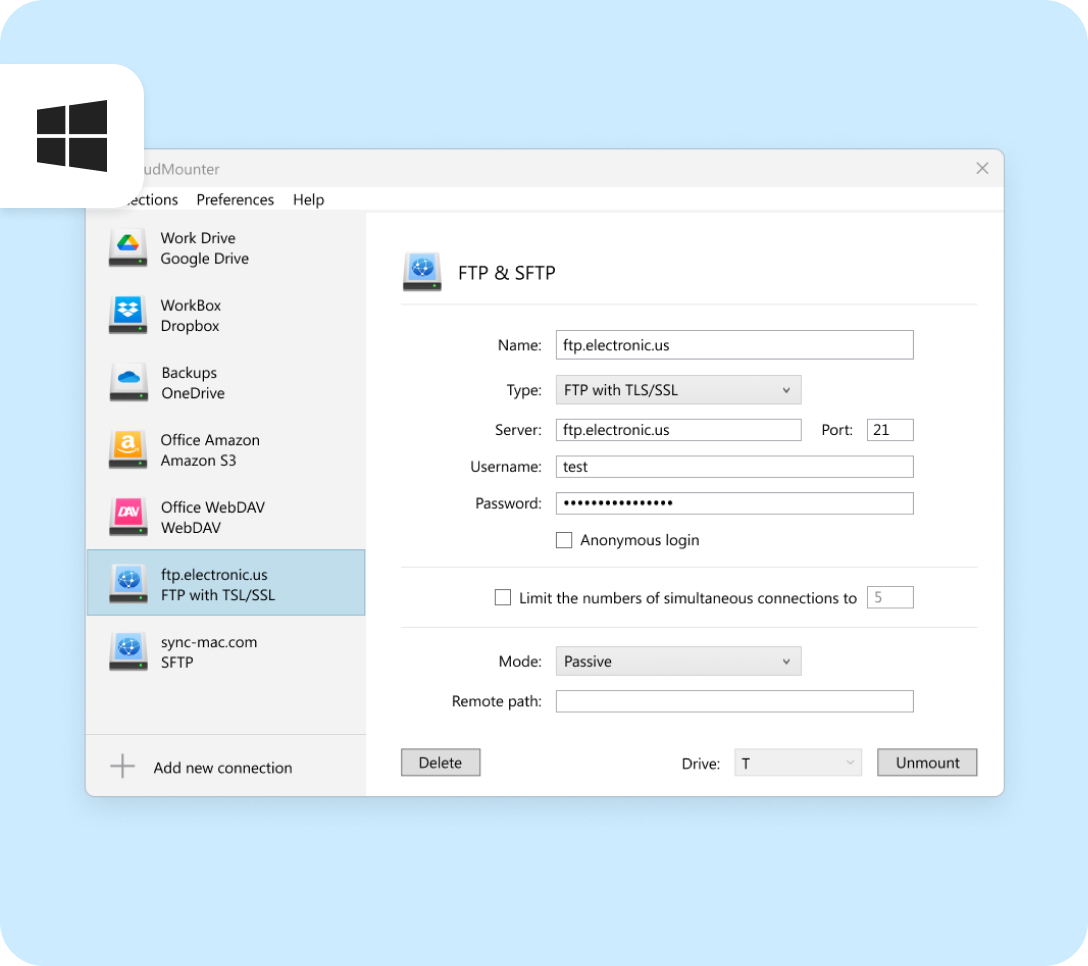Click into the Username field containing test

point(734,467)
